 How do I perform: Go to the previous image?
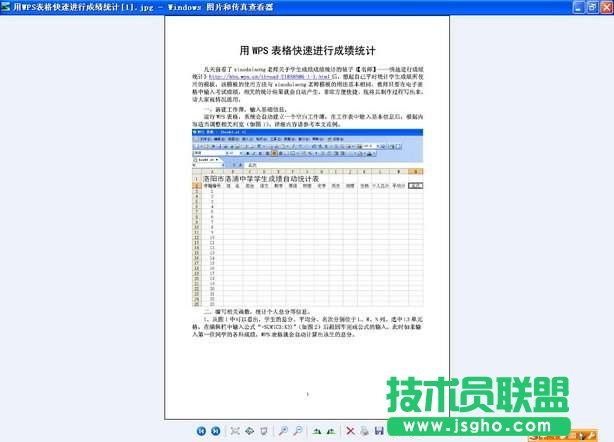[x=201, y=431]
